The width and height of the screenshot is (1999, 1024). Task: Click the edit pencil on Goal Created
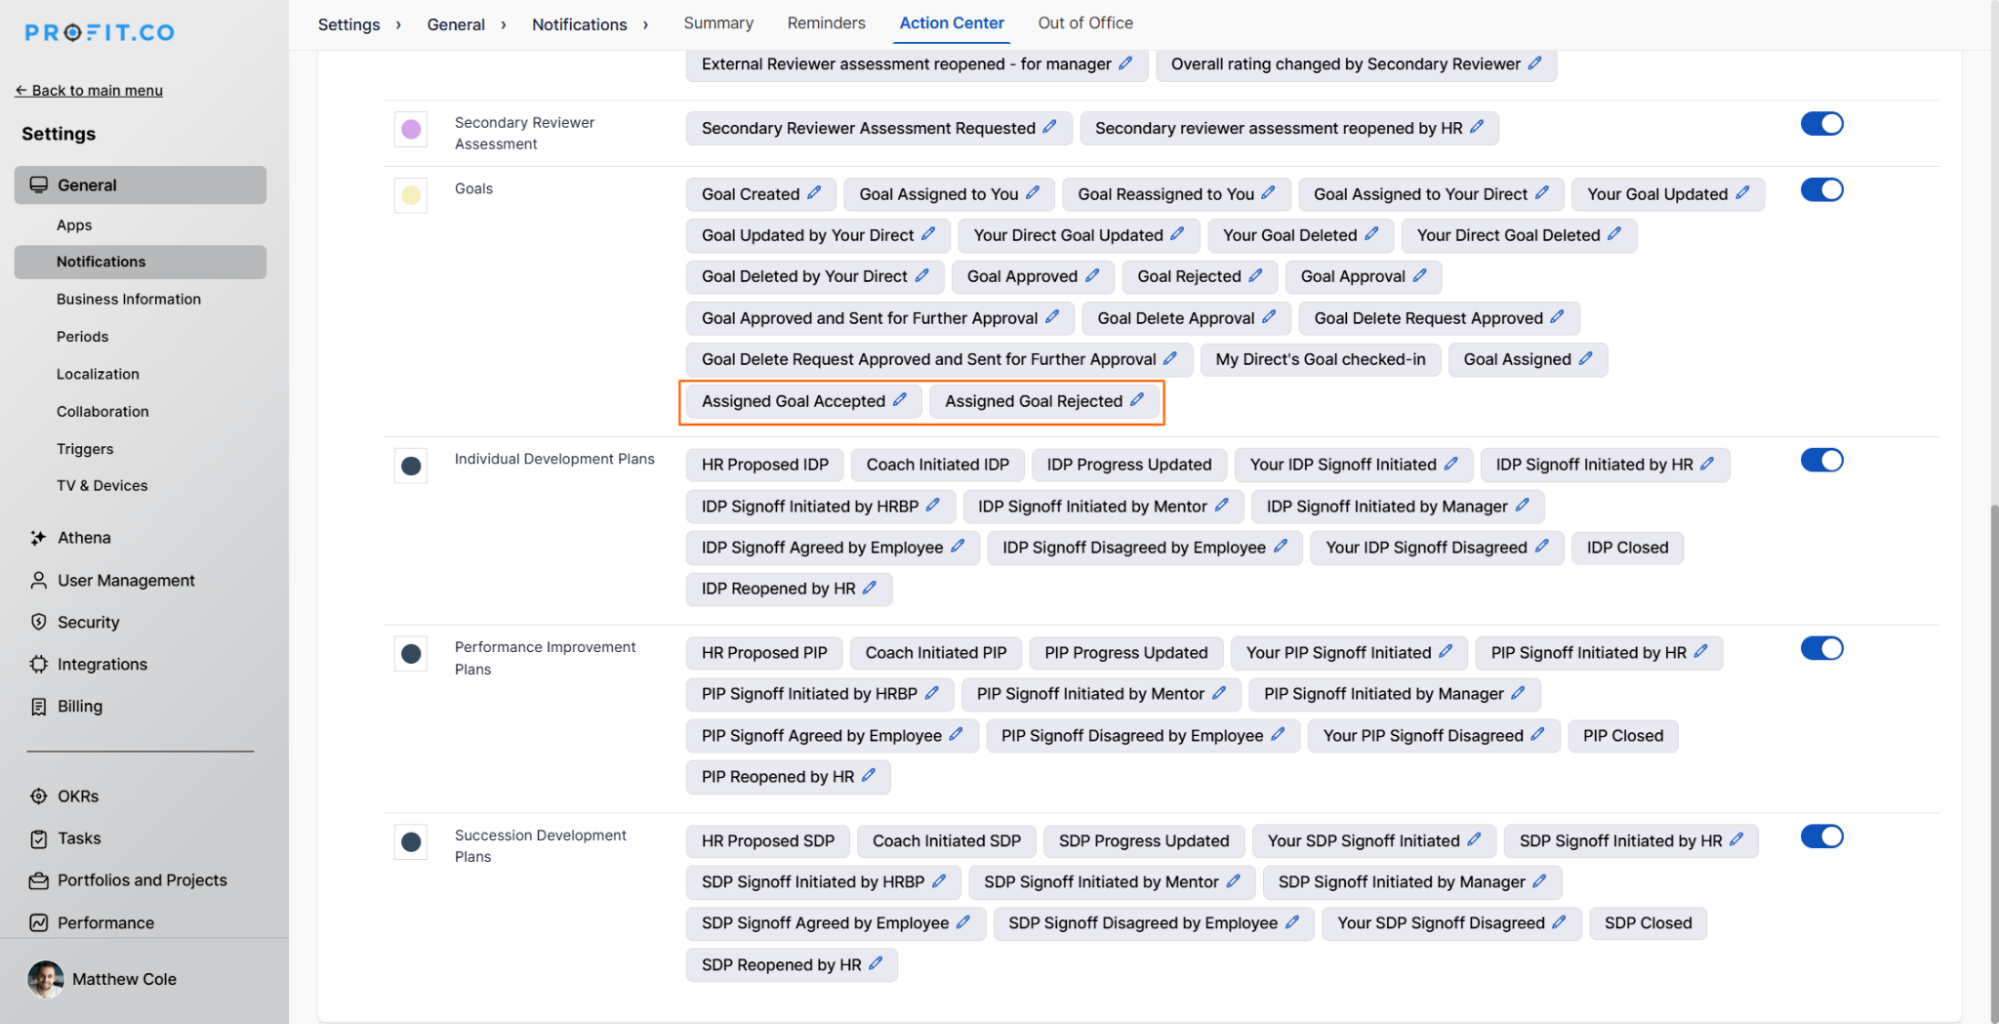[x=814, y=193]
